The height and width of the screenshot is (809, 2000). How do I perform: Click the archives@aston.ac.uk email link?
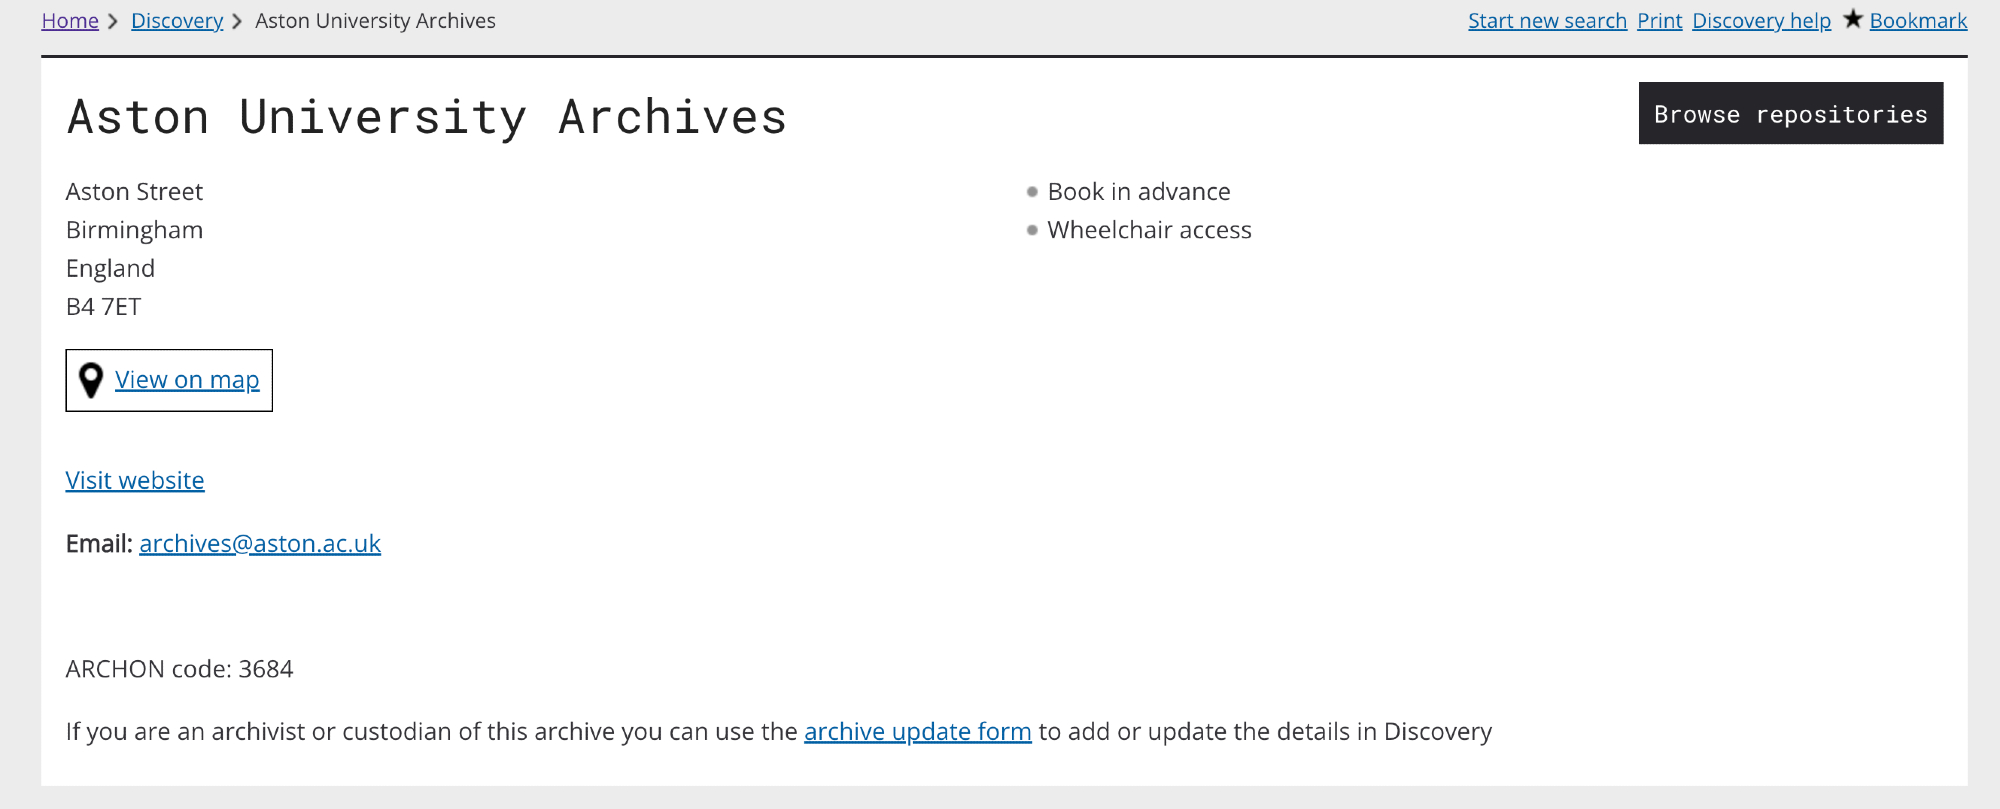point(260,544)
